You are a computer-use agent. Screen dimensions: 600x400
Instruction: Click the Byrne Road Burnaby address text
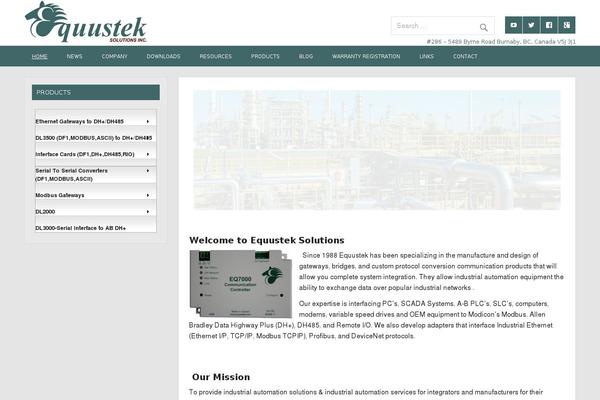coord(501,41)
